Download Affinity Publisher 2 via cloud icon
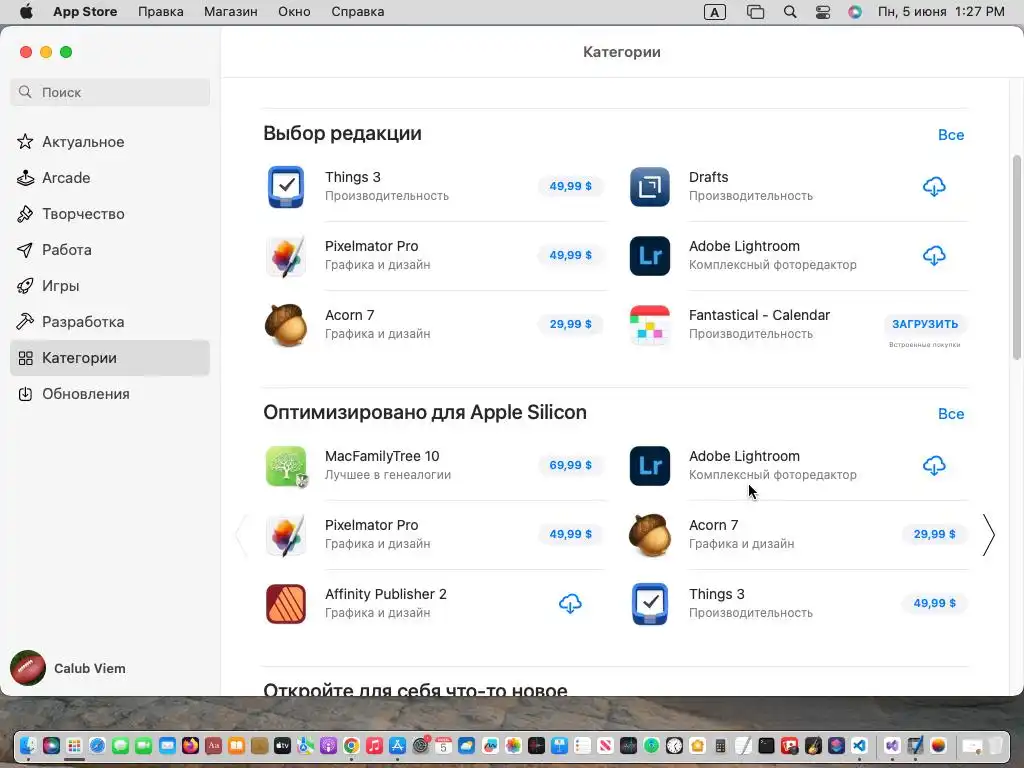 [570, 603]
